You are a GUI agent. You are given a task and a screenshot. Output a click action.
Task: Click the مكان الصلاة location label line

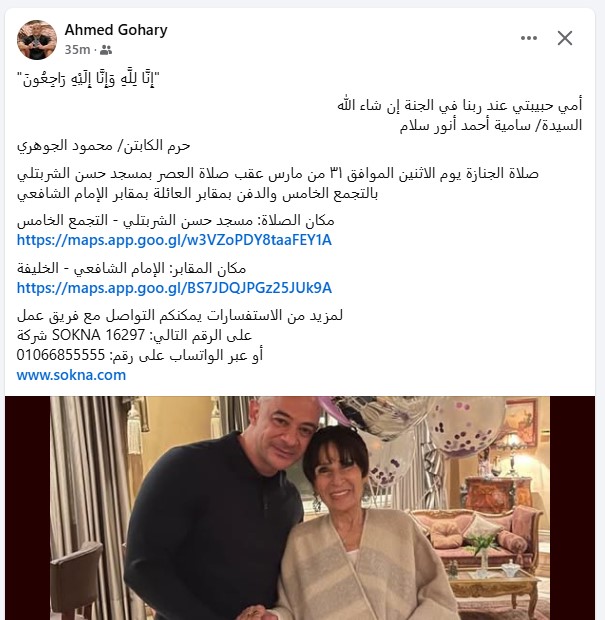(x=176, y=220)
